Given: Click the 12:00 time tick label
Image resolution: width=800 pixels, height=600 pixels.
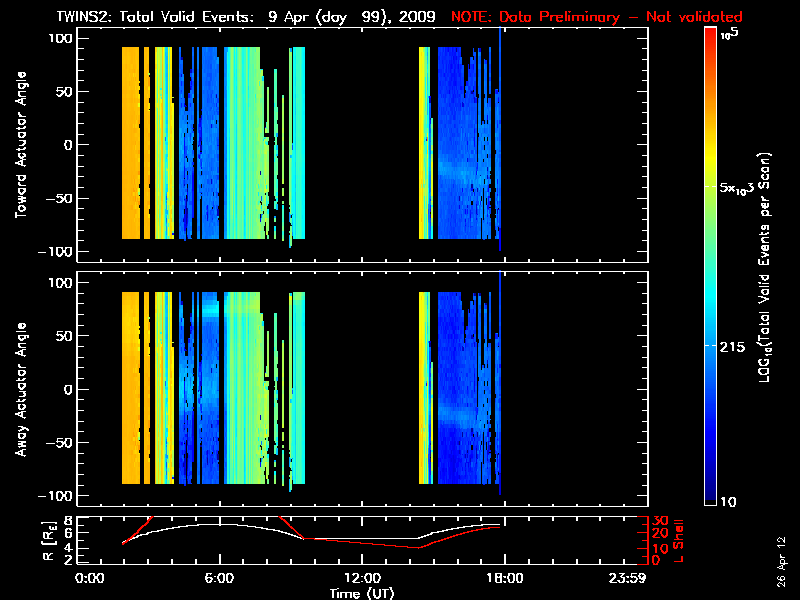Looking at the screenshot, I should coord(362,578).
